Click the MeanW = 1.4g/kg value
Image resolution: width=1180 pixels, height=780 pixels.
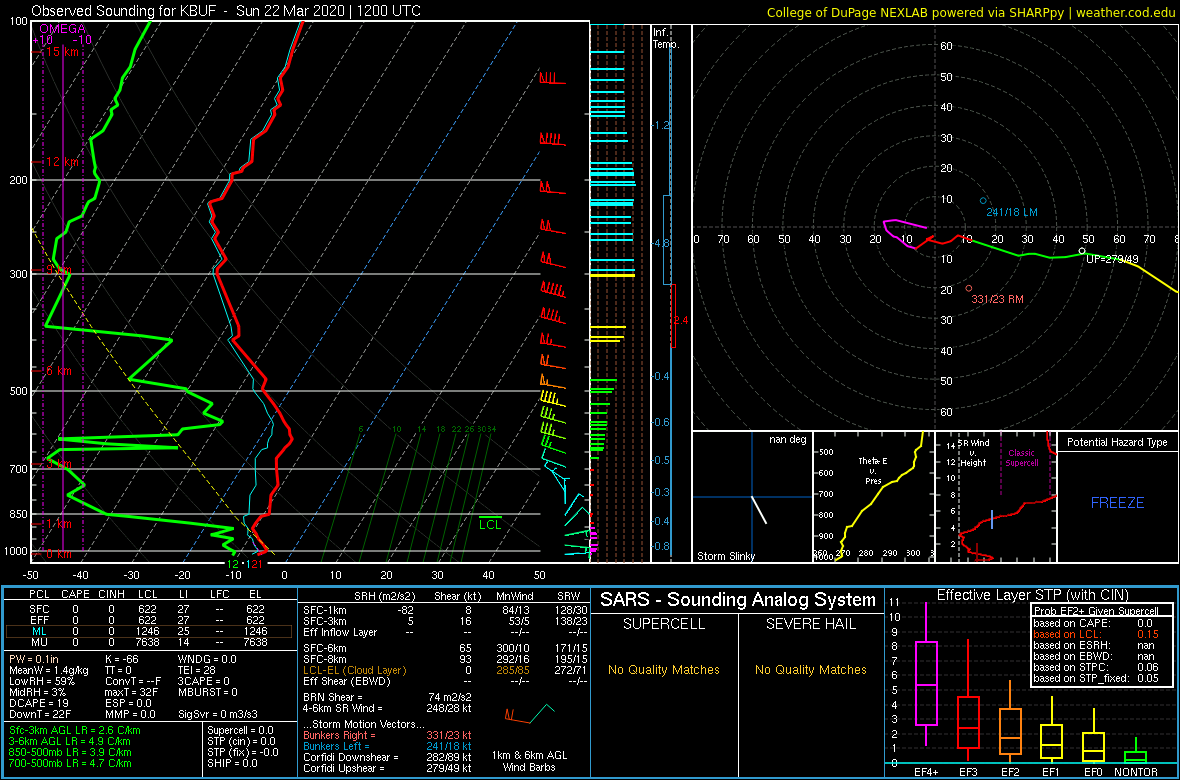pos(50,671)
